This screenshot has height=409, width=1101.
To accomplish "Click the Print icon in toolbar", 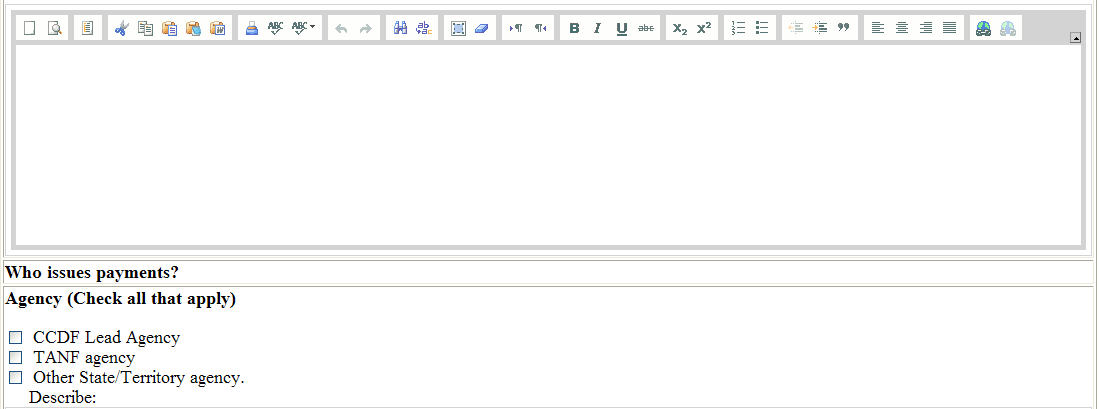I will pos(252,29).
